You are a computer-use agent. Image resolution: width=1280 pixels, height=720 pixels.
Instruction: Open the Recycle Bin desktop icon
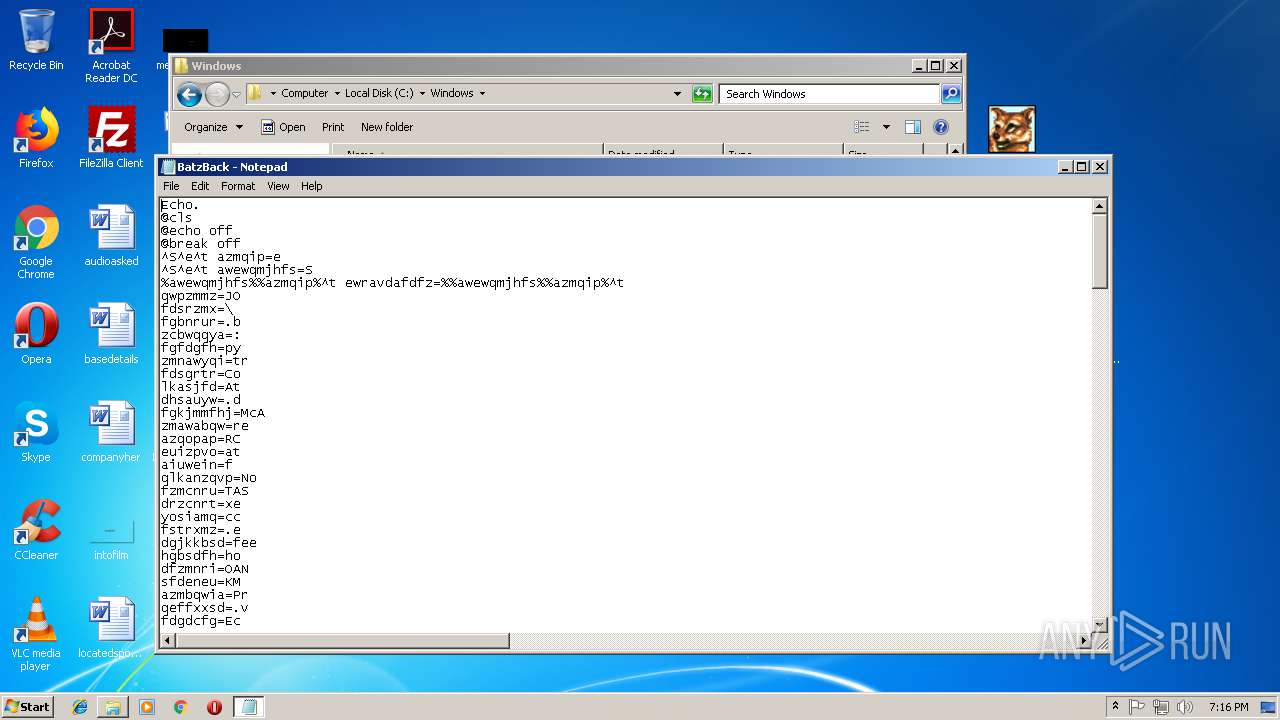pyautogui.click(x=36, y=40)
